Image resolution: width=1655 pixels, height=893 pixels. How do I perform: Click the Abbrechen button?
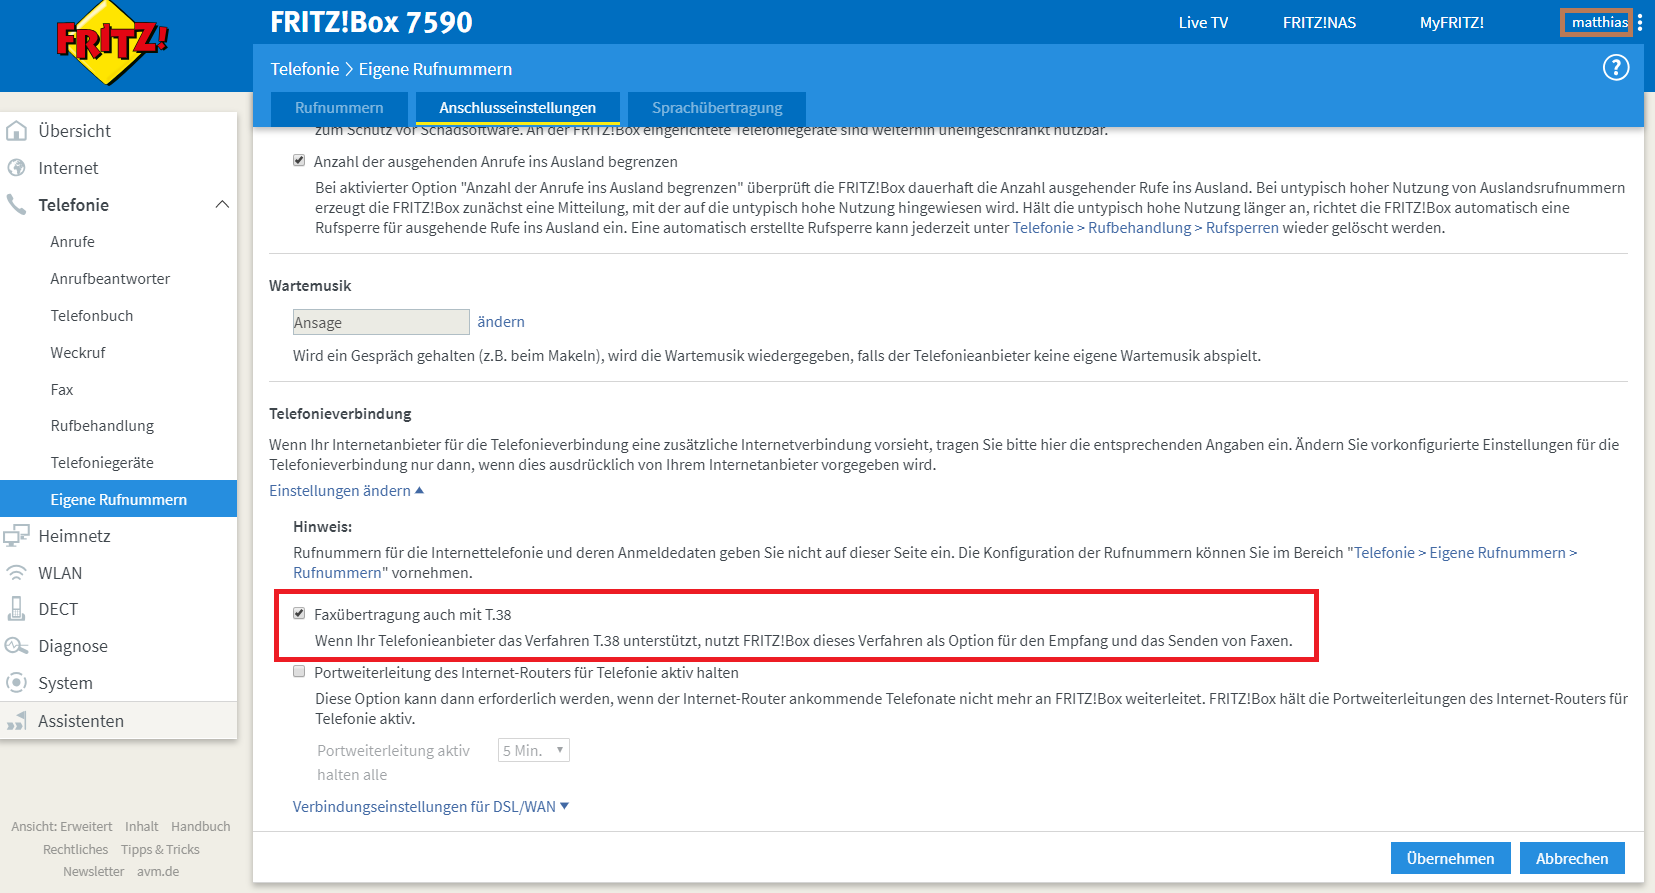1572,858
